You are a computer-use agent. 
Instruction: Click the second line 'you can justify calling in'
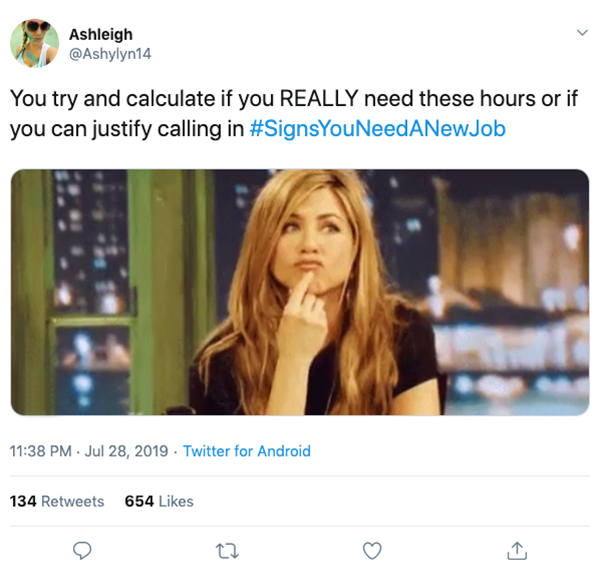125,130
